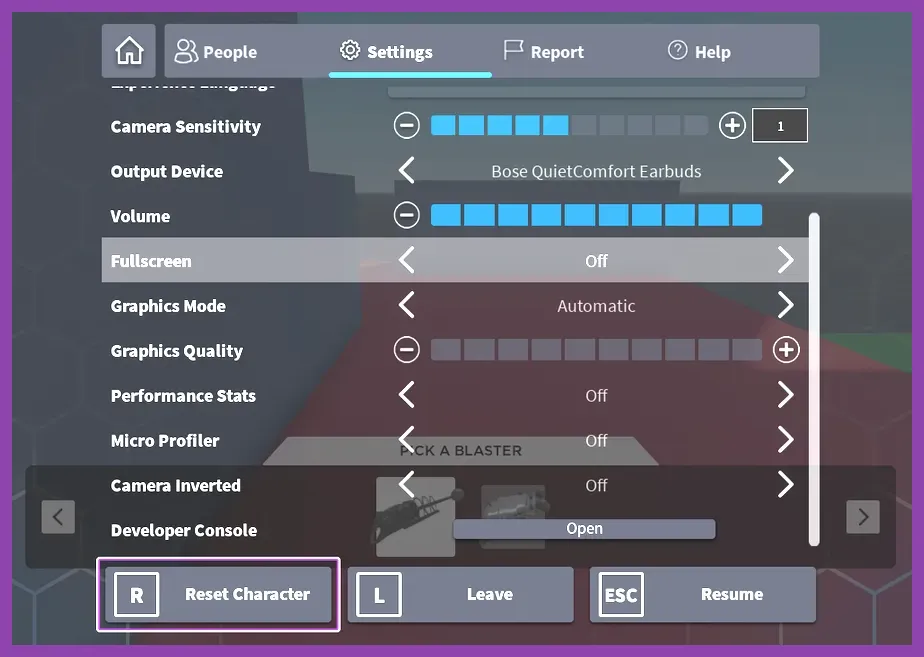
Task: Click the Automatic graphics mode value
Action: pos(596,306)
